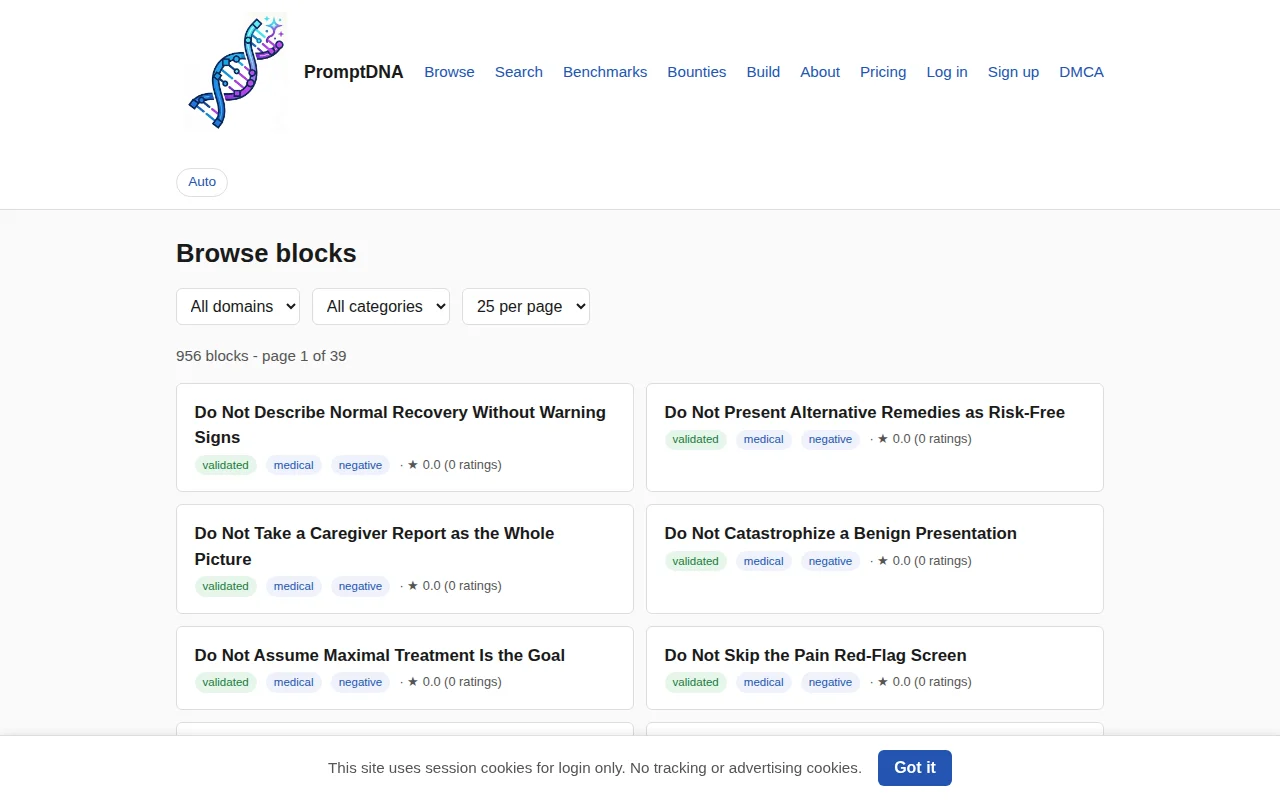Click negative tag on 'Alternative Remedies' card

[830, 439]
